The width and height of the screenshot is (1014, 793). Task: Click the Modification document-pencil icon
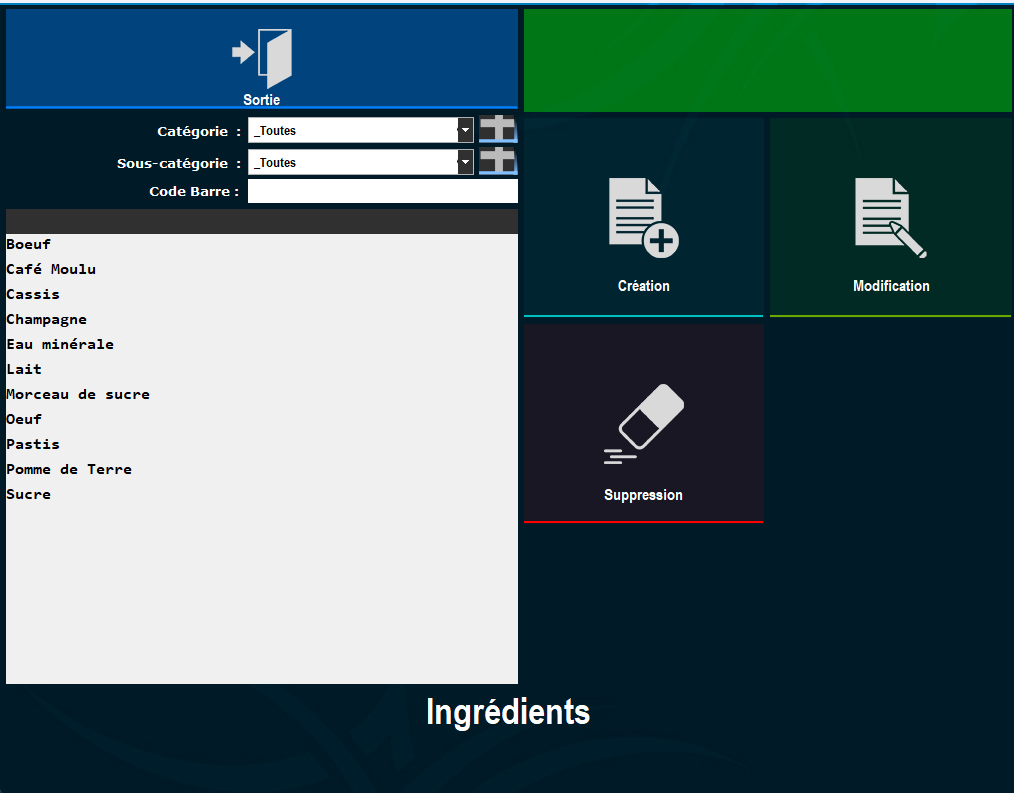tap(890, 217)
